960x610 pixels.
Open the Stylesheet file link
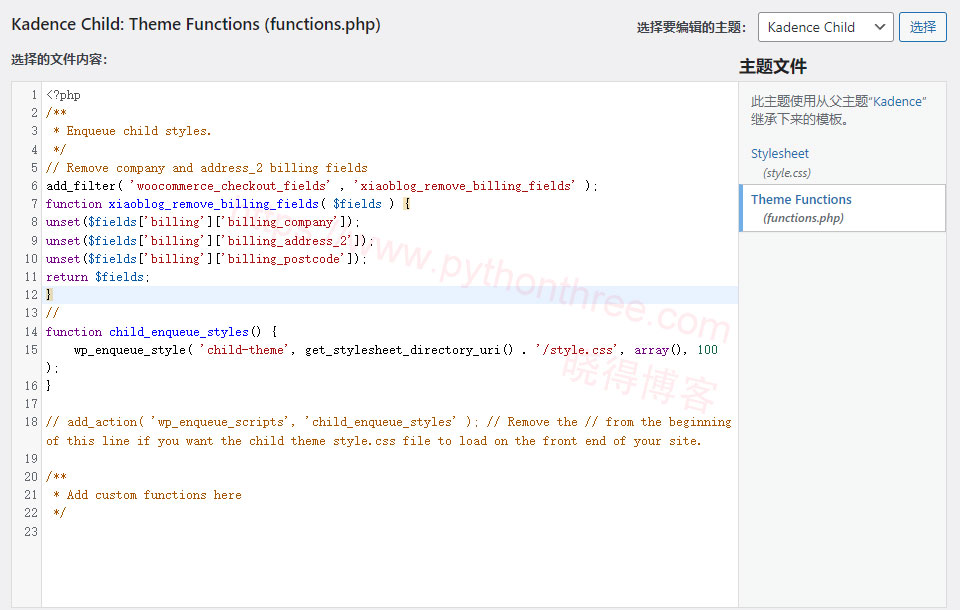[x=780, y=154]
